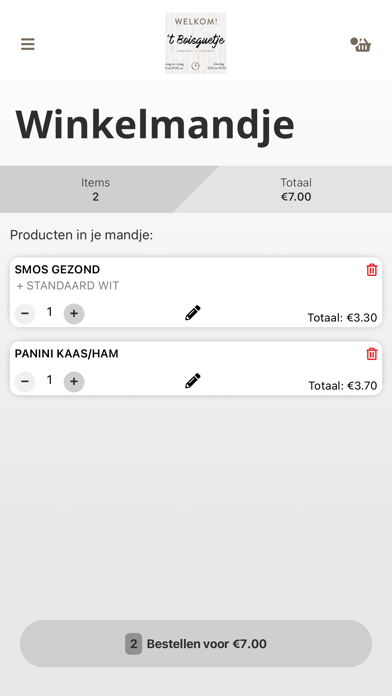Edit SMOS GEZOND with pencil icon
Screen dimensions: 392x696
click(x=193, y=313)
